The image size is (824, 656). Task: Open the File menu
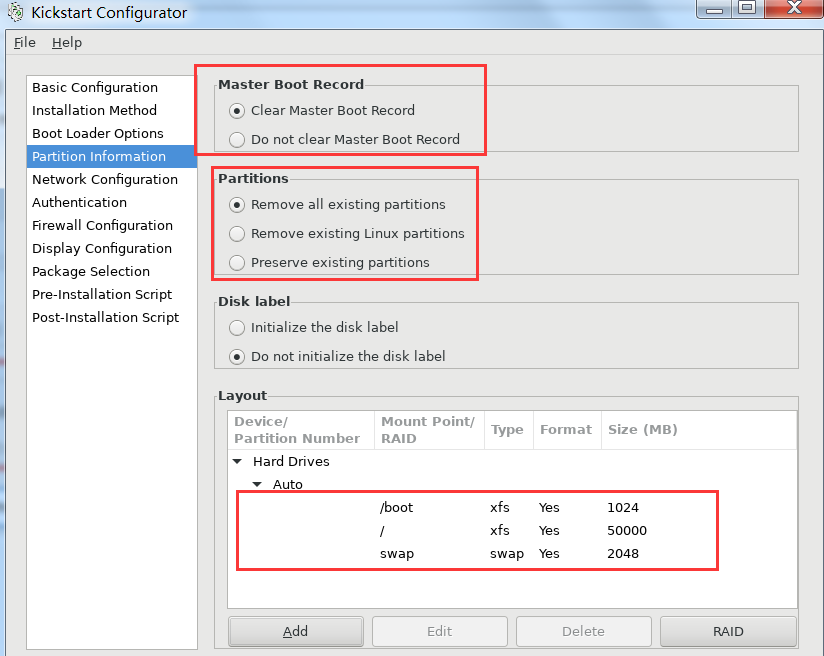click(25, 43)
